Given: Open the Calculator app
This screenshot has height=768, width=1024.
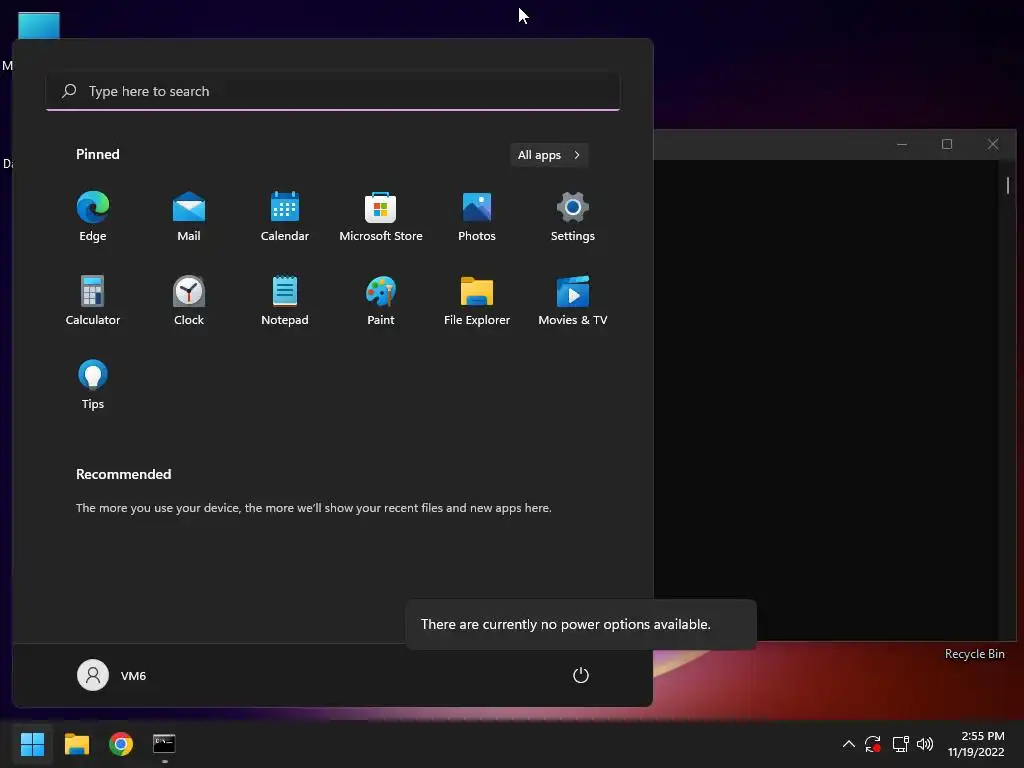Looking at the screenshot, I should pos(93,300).
